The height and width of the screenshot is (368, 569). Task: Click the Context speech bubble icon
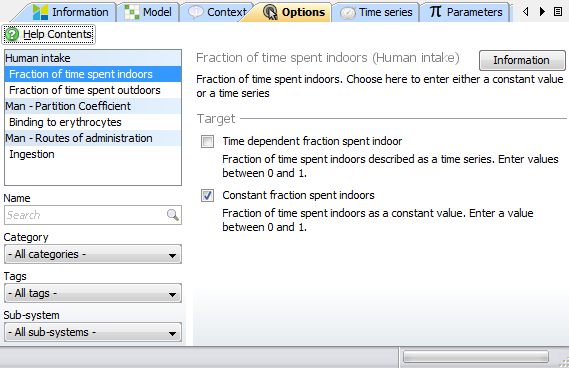coord(196,12)
